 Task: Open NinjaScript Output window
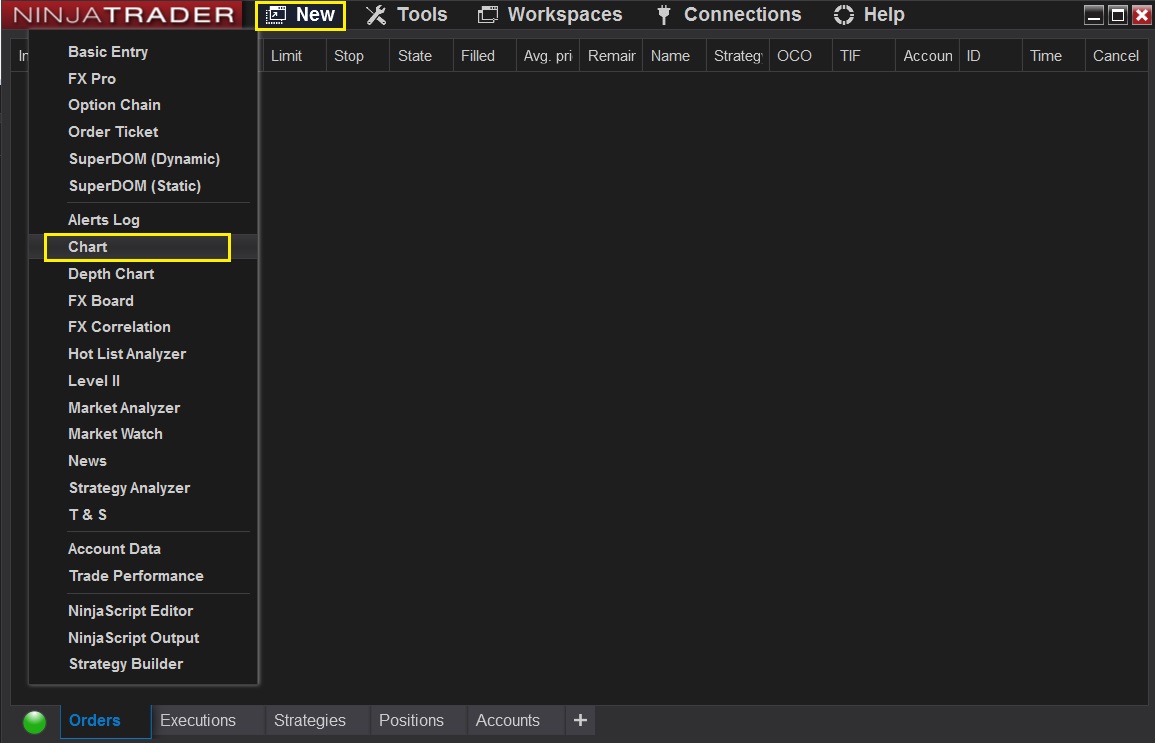click(133, 638)
